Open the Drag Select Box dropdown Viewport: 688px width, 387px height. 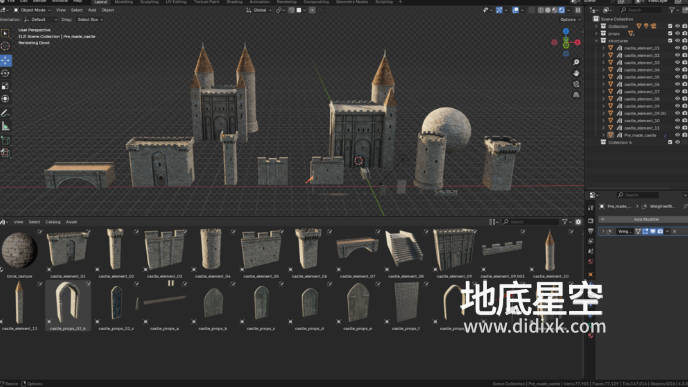pyautogui.click(x=89, y=20)
